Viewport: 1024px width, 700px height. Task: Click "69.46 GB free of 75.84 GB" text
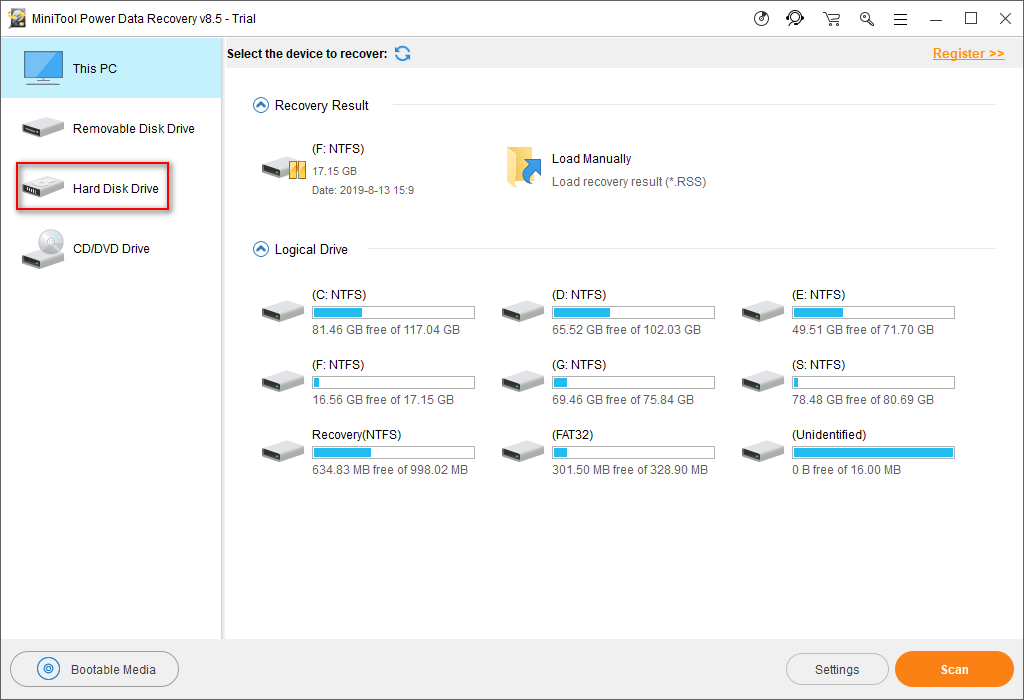click(x=623, y=400)
